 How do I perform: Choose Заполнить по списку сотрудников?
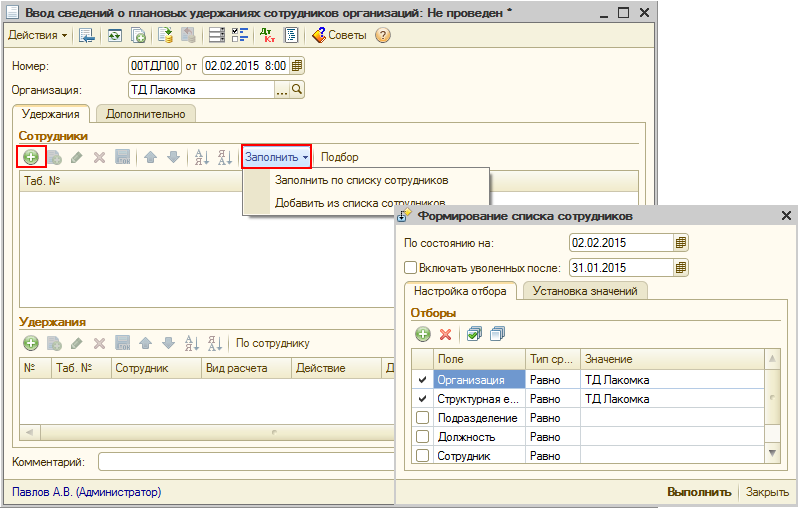(360, 180)
